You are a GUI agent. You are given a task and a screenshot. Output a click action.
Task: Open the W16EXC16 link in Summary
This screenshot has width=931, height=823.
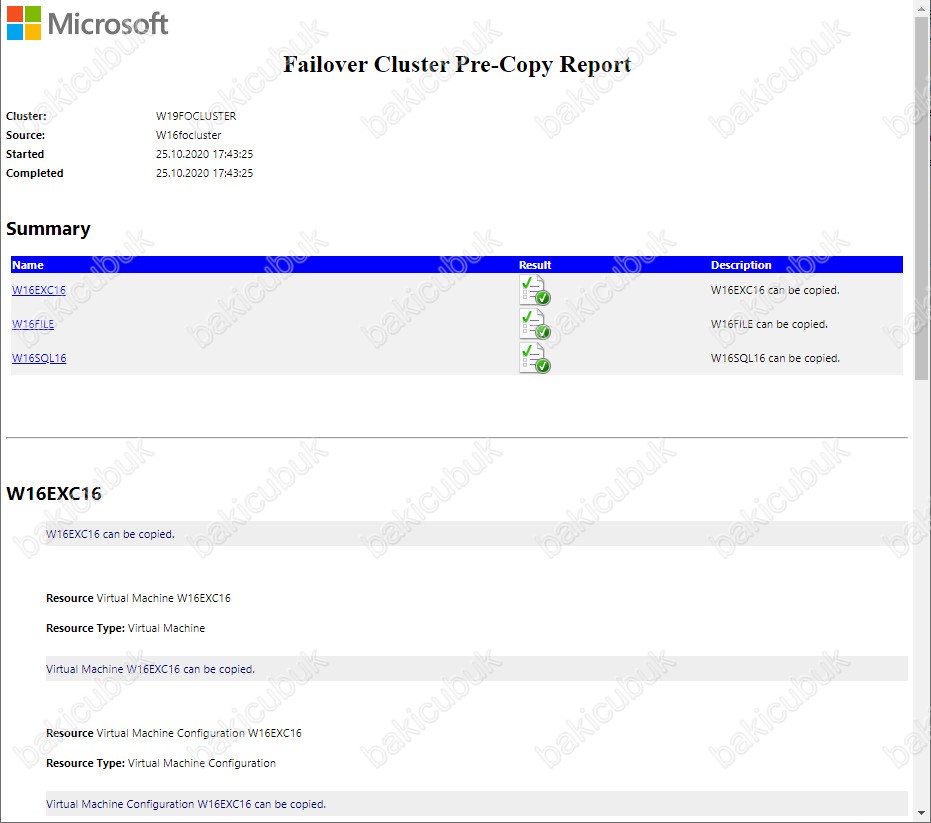click(x=39, y=290)
